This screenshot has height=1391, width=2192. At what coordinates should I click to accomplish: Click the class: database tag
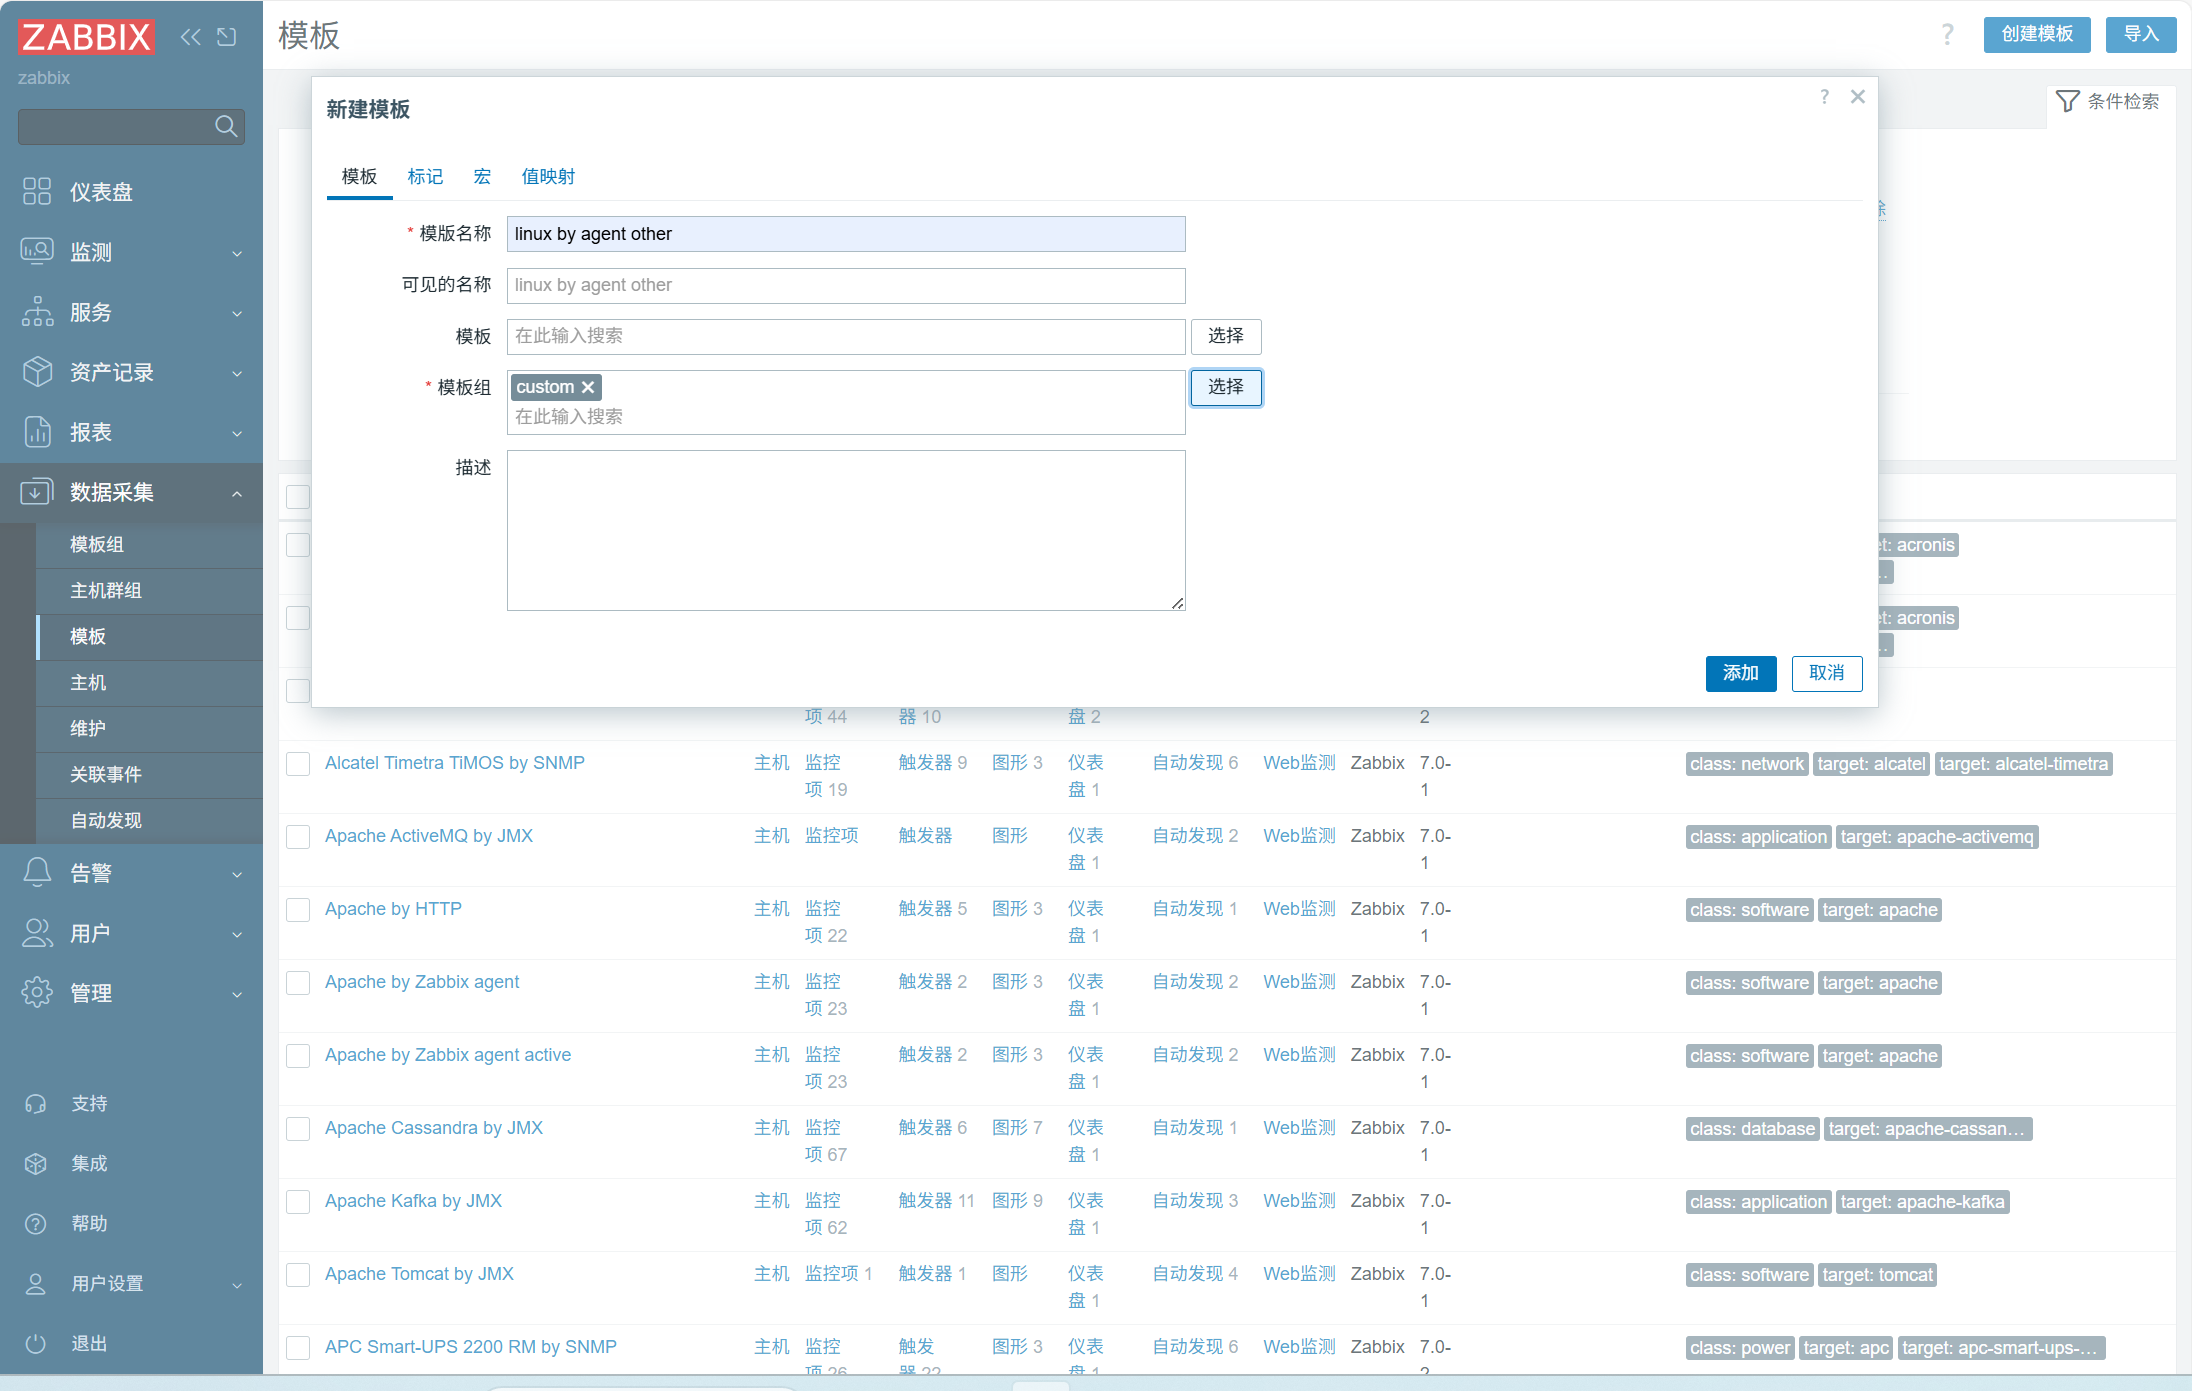(1752, 1129)
